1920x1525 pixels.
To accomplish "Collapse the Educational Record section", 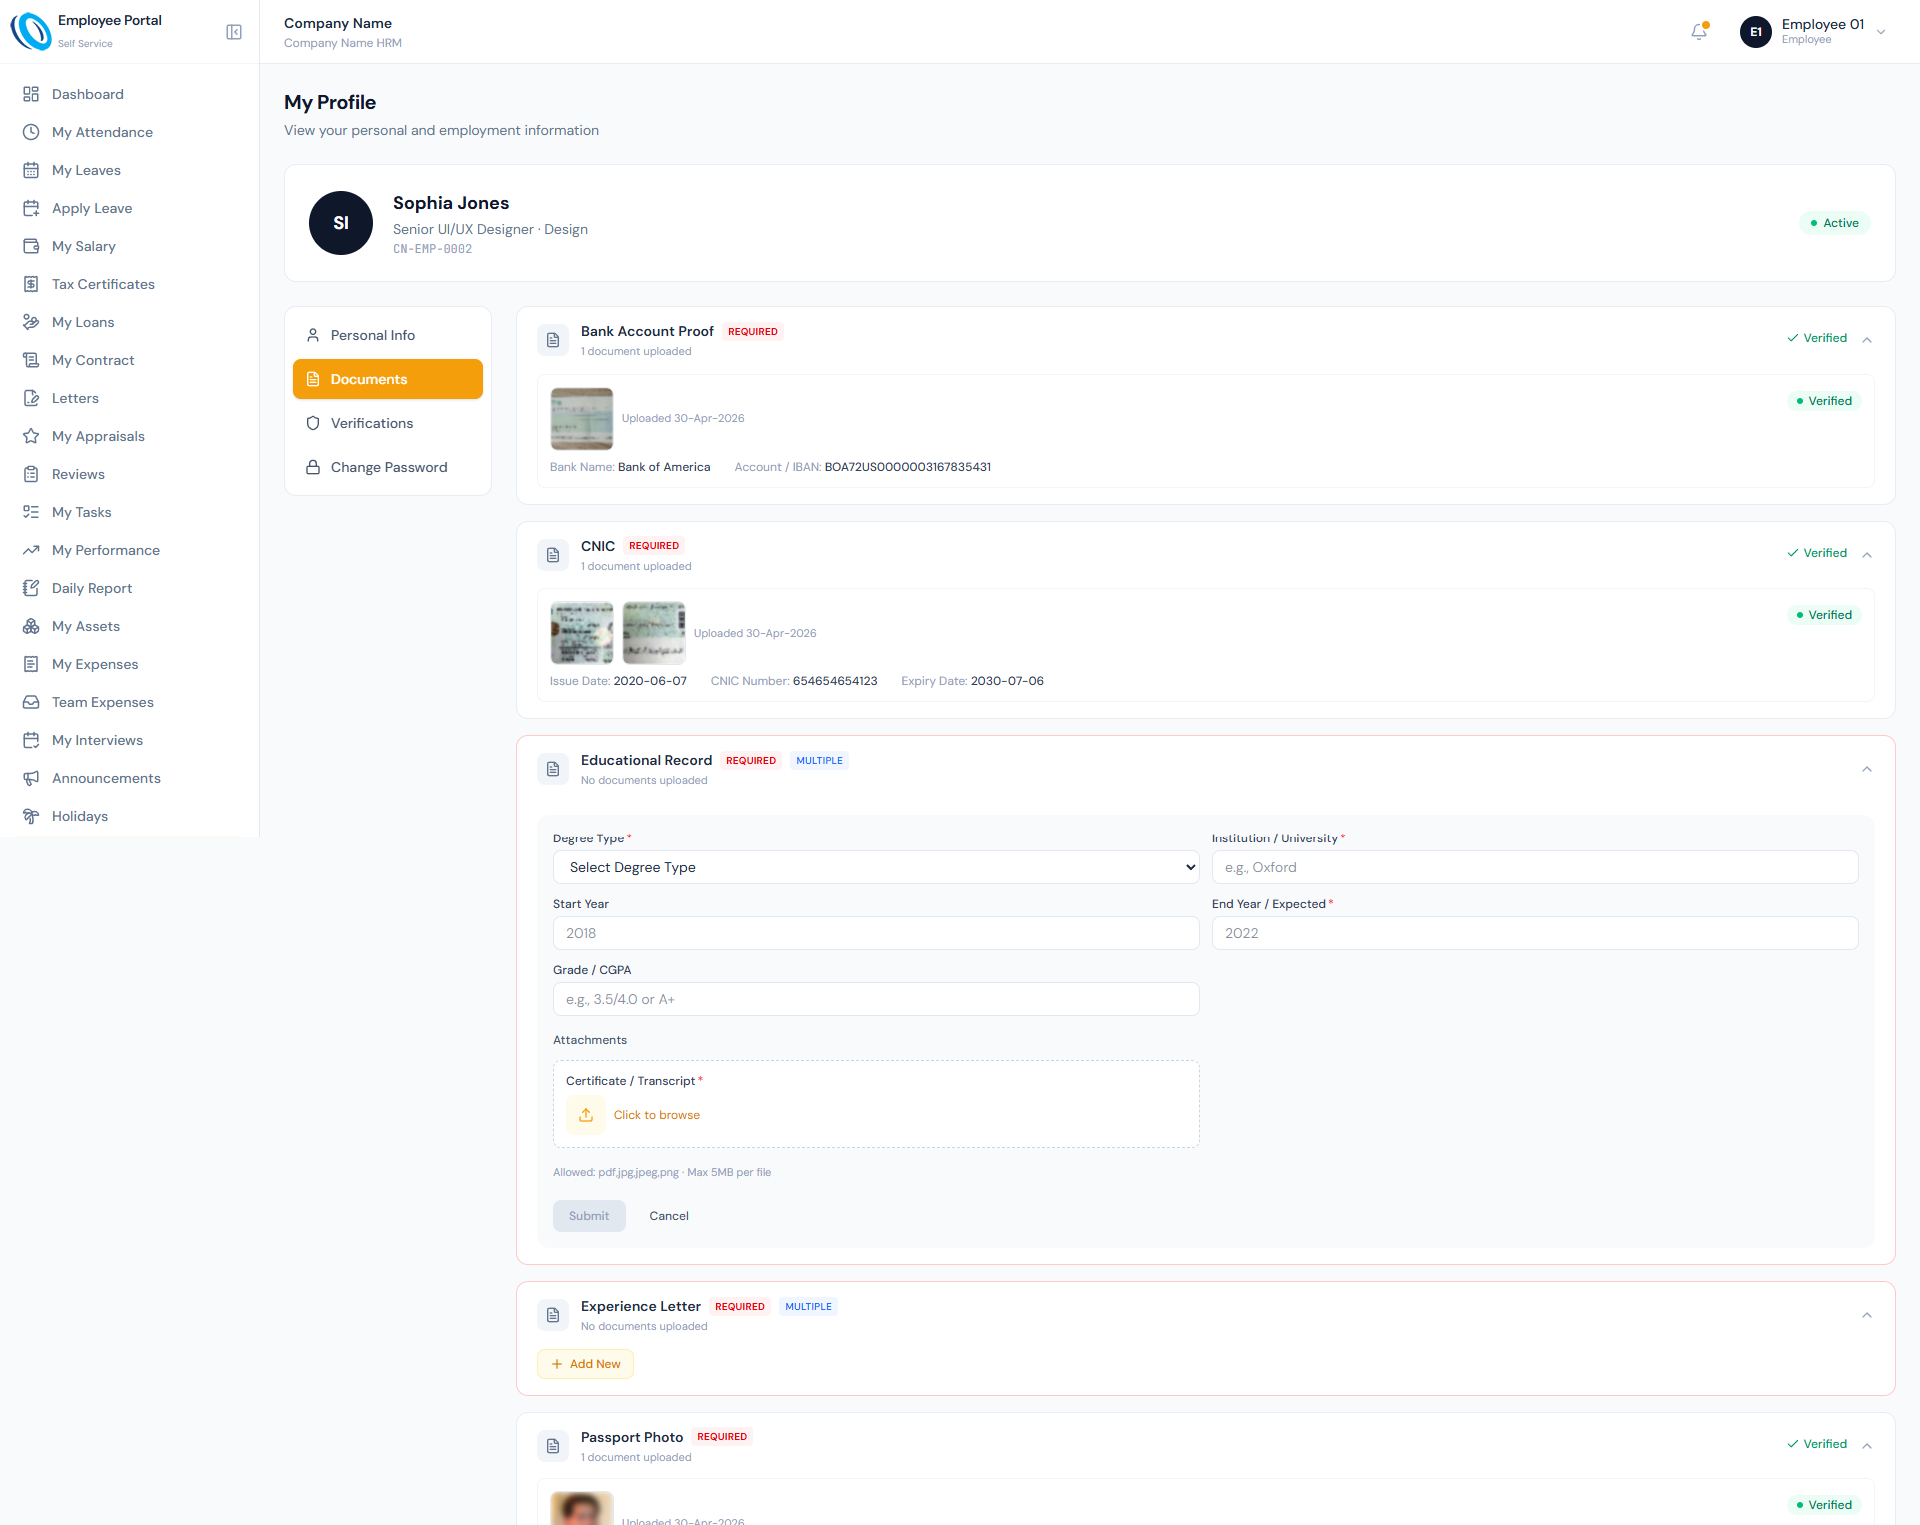I will pos(1867,769).
